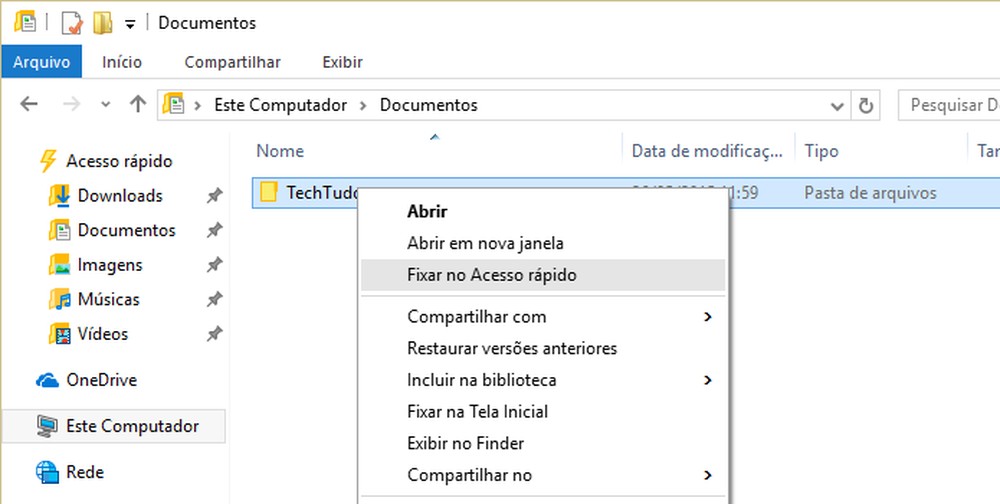Choose Abrir in the context menu
This screenshot has height=504, width=1000.
[427, 212]
